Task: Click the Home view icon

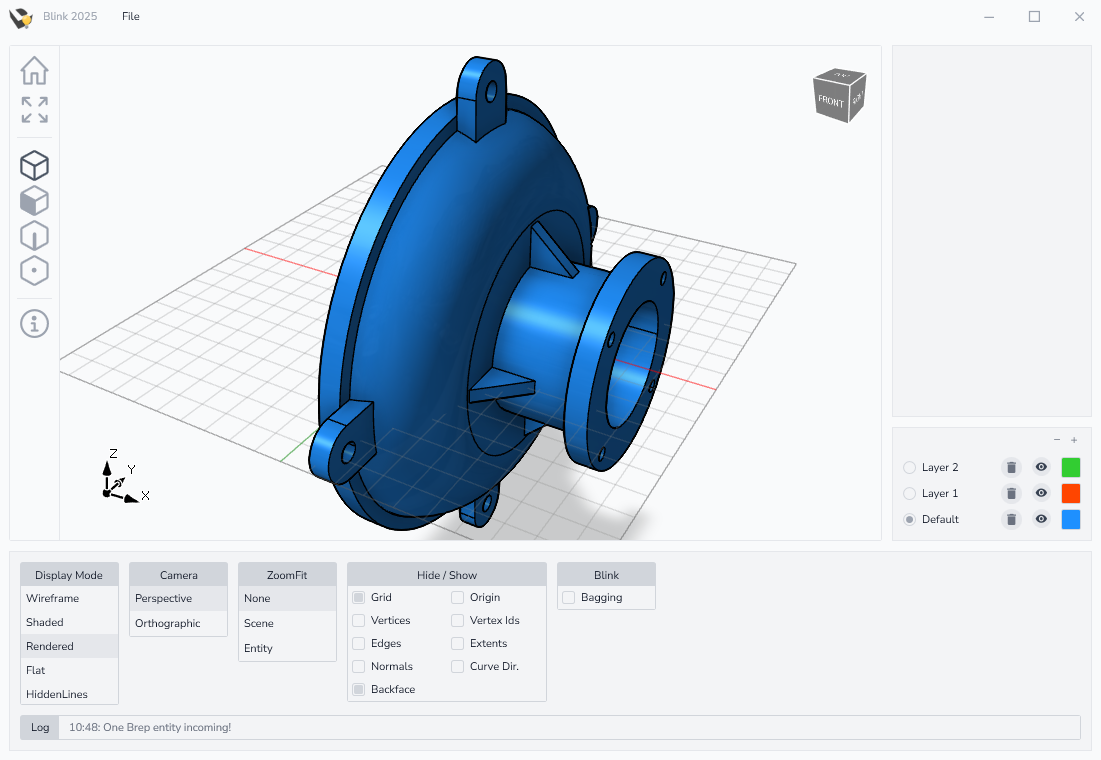Action: (x=34, y=70)
